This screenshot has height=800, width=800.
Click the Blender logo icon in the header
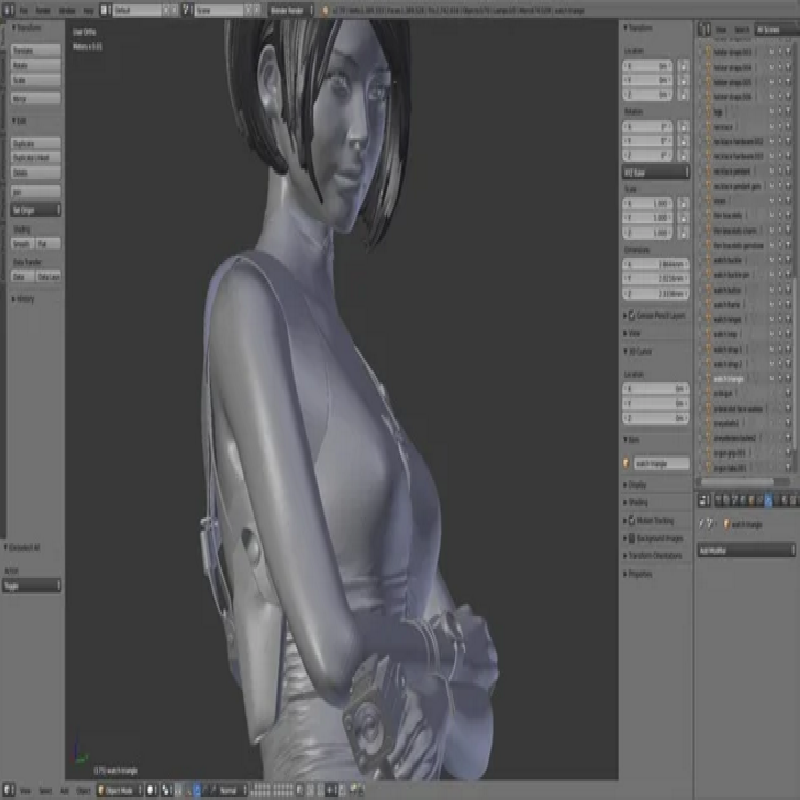click(324, 10)
